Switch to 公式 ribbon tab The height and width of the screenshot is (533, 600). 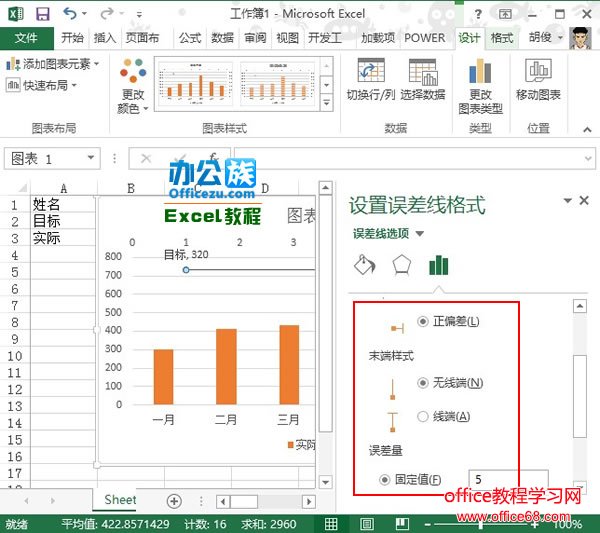point(190,38)
